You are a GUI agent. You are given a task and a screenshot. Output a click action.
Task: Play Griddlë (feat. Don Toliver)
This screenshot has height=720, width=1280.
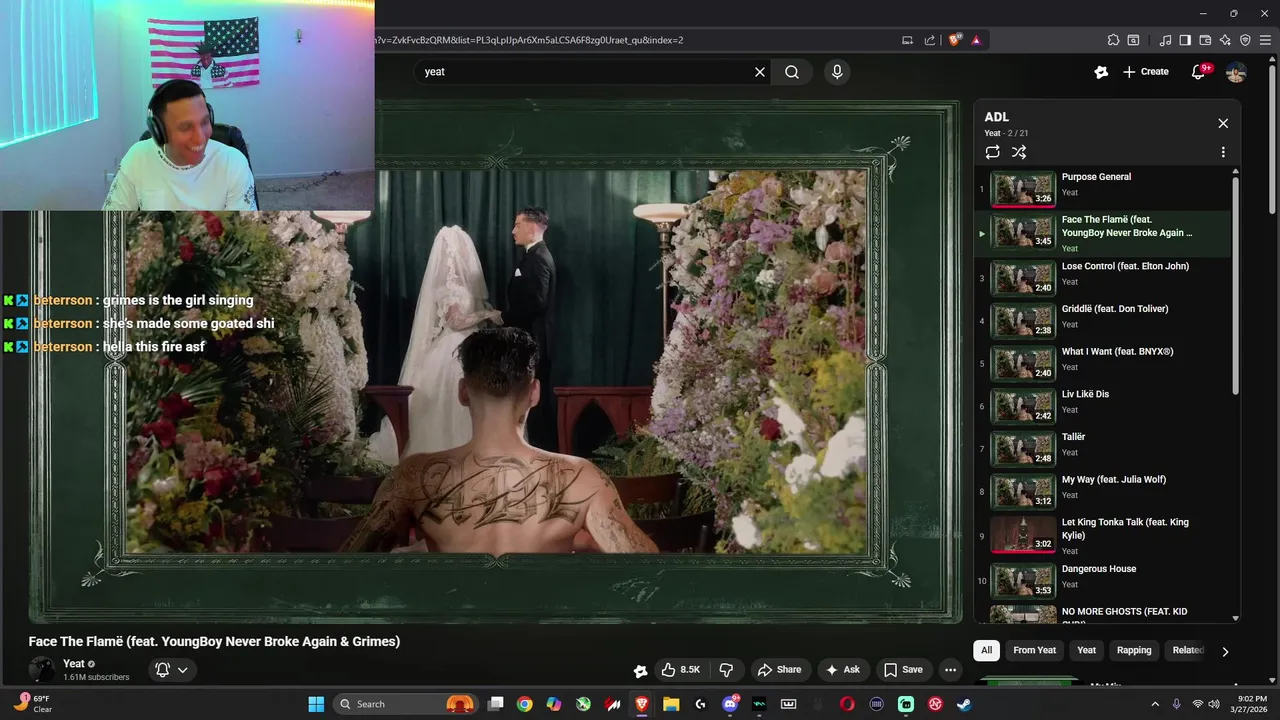click(x=1104, y=321)
